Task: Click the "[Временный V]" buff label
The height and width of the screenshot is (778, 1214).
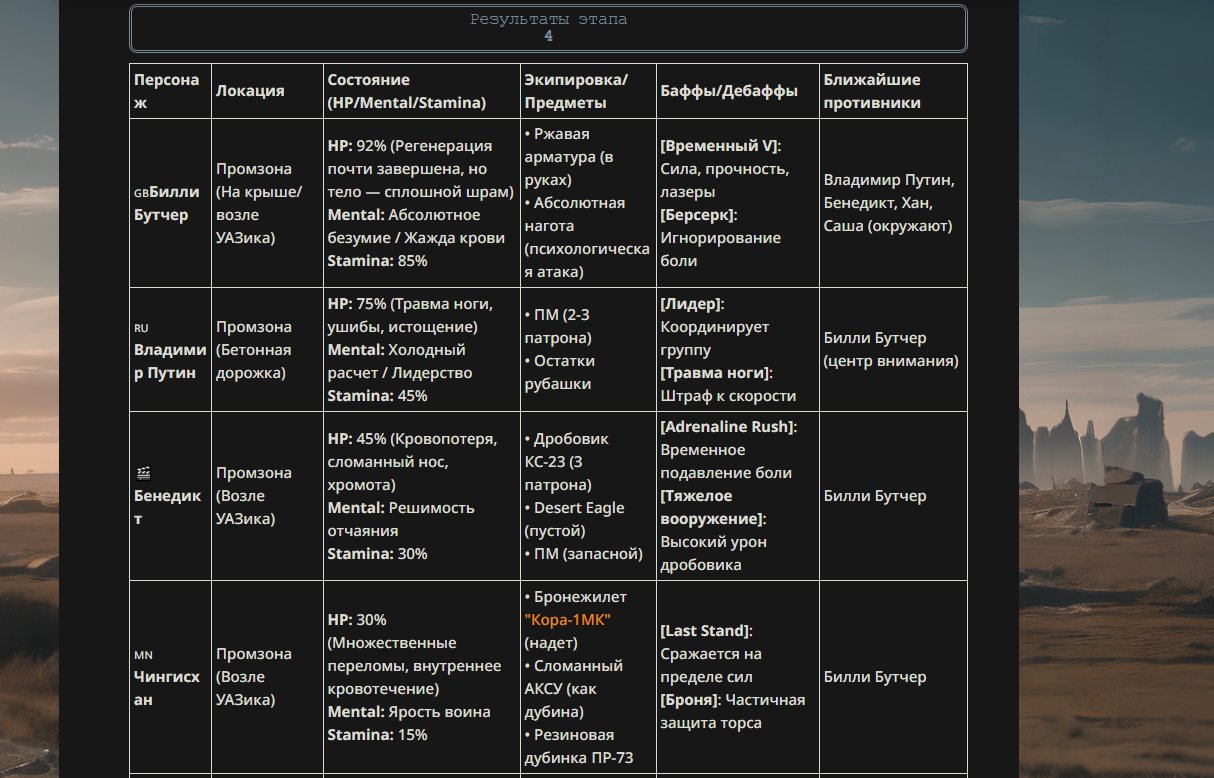Action: 720,146
